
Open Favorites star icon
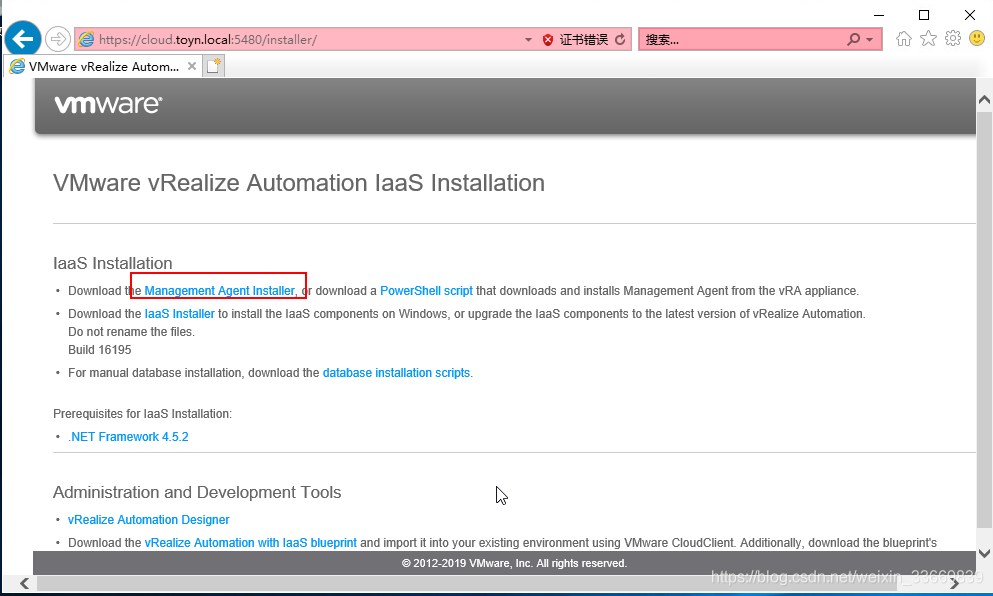click(928, 39)
